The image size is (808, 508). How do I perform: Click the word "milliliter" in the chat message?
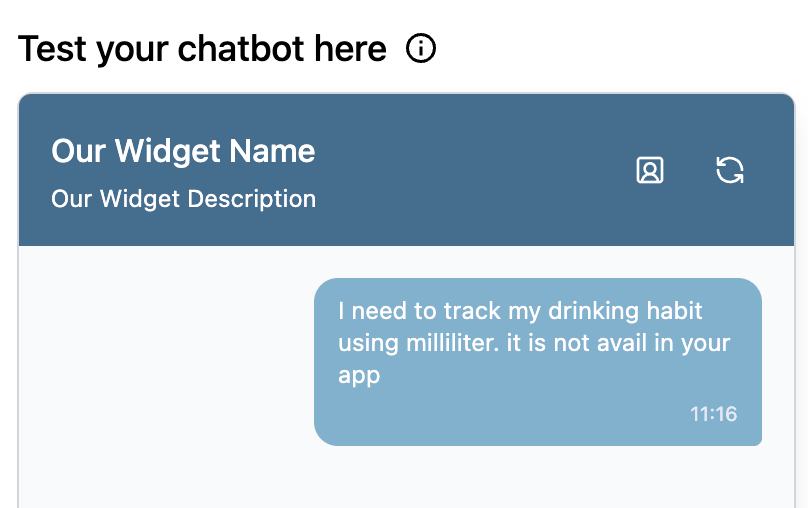(452, 343)
